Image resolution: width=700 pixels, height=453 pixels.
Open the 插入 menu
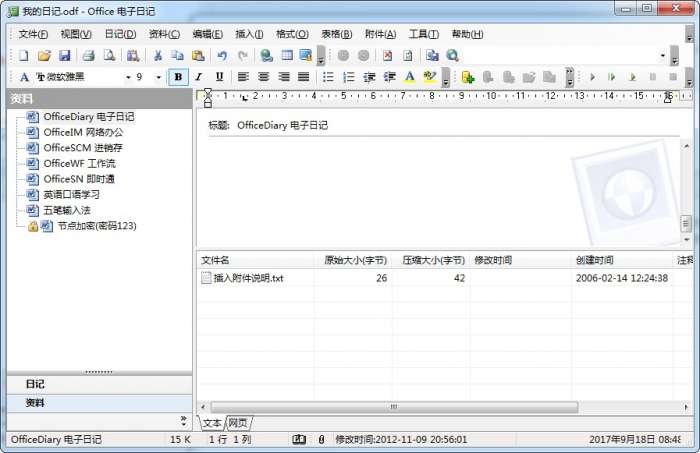249,34
